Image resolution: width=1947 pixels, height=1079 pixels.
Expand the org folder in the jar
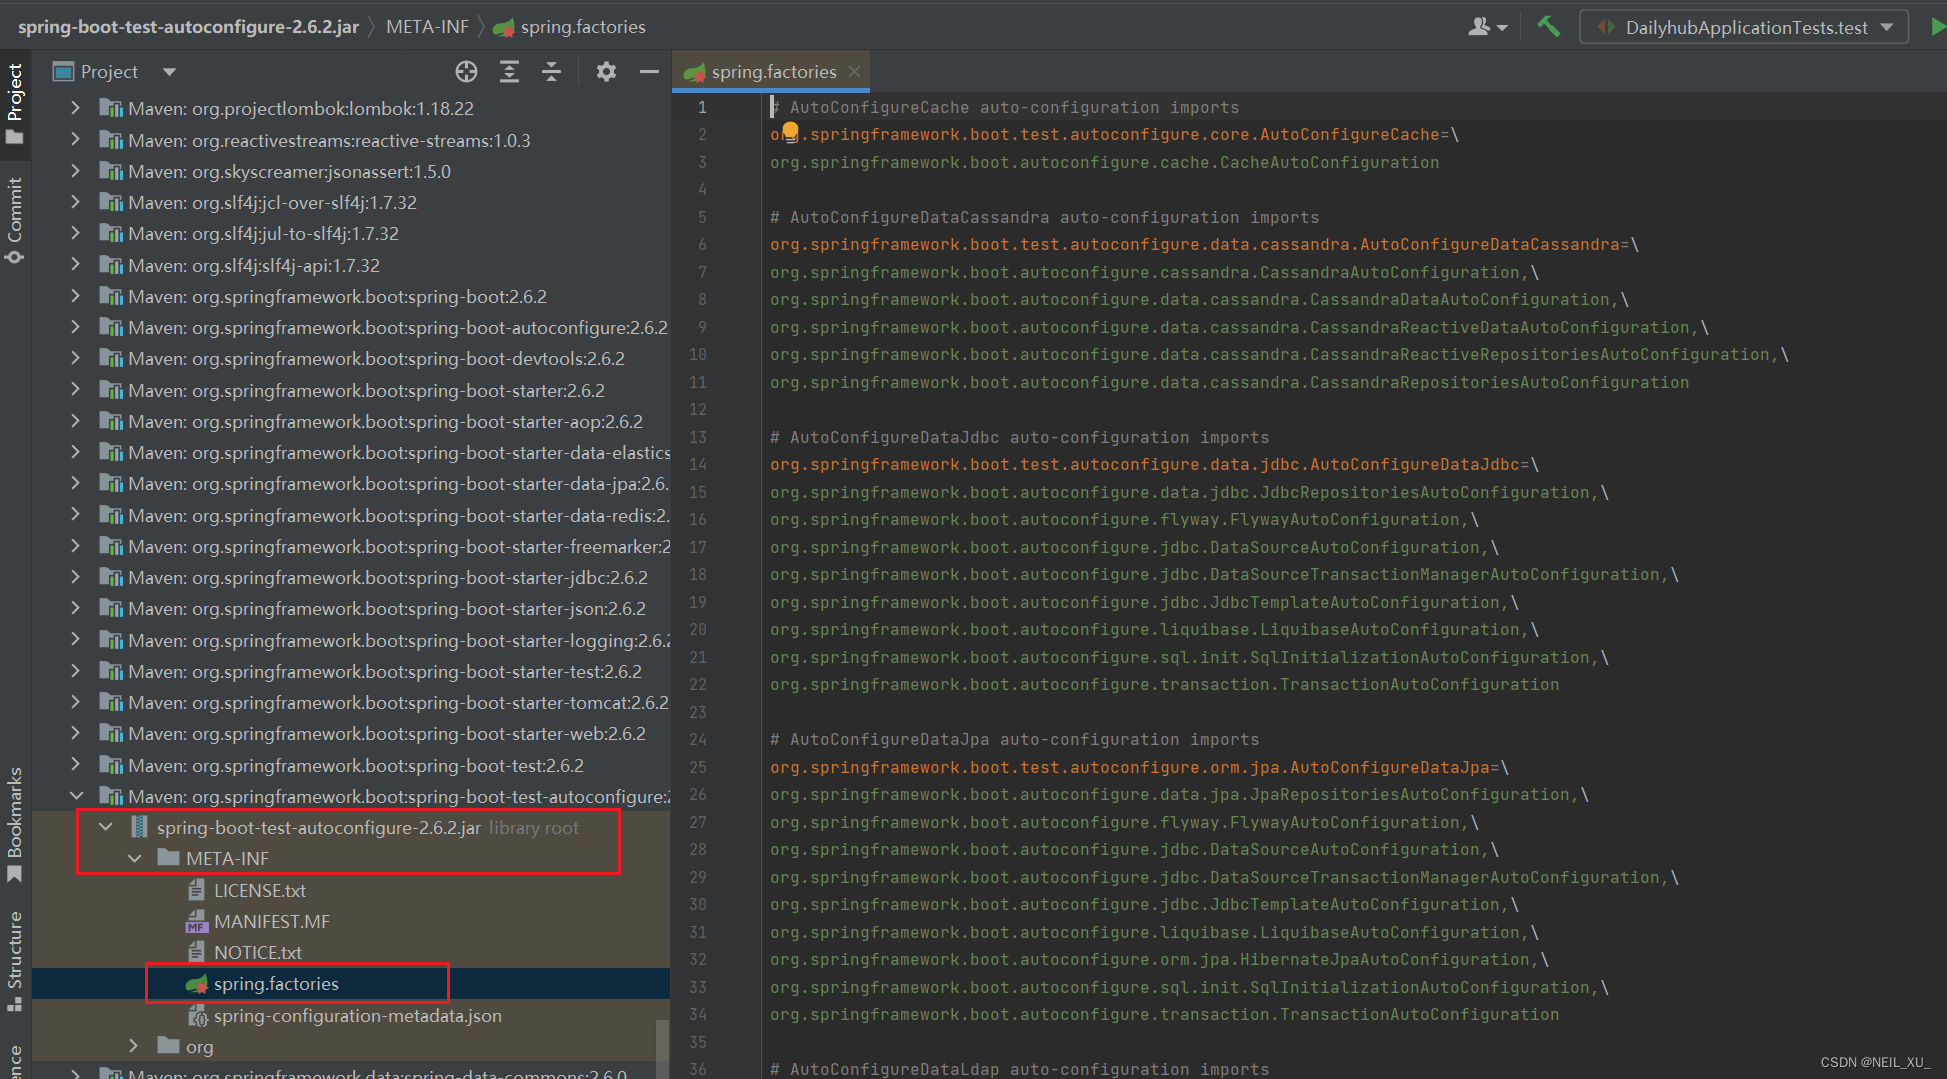point(134,1046)
